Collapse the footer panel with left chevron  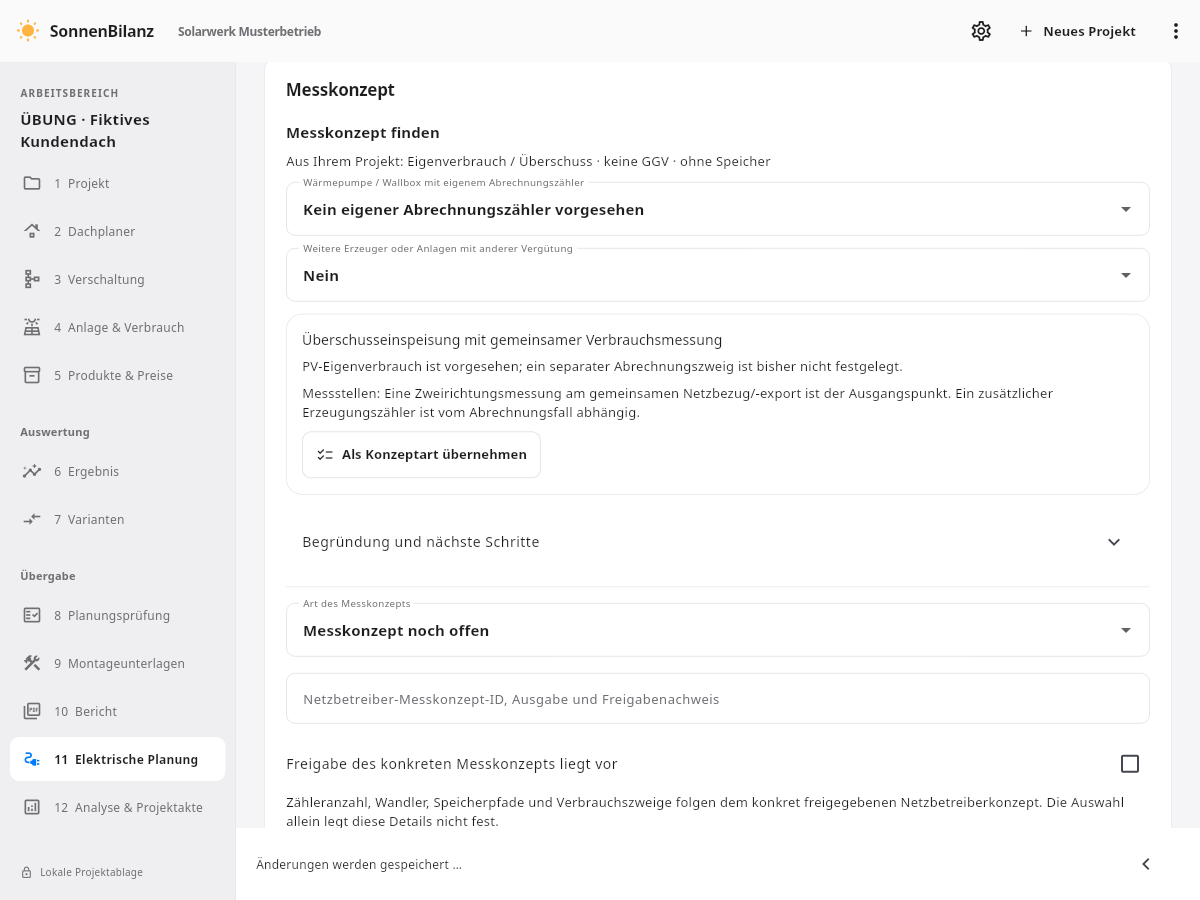[x=1146, y=864]
